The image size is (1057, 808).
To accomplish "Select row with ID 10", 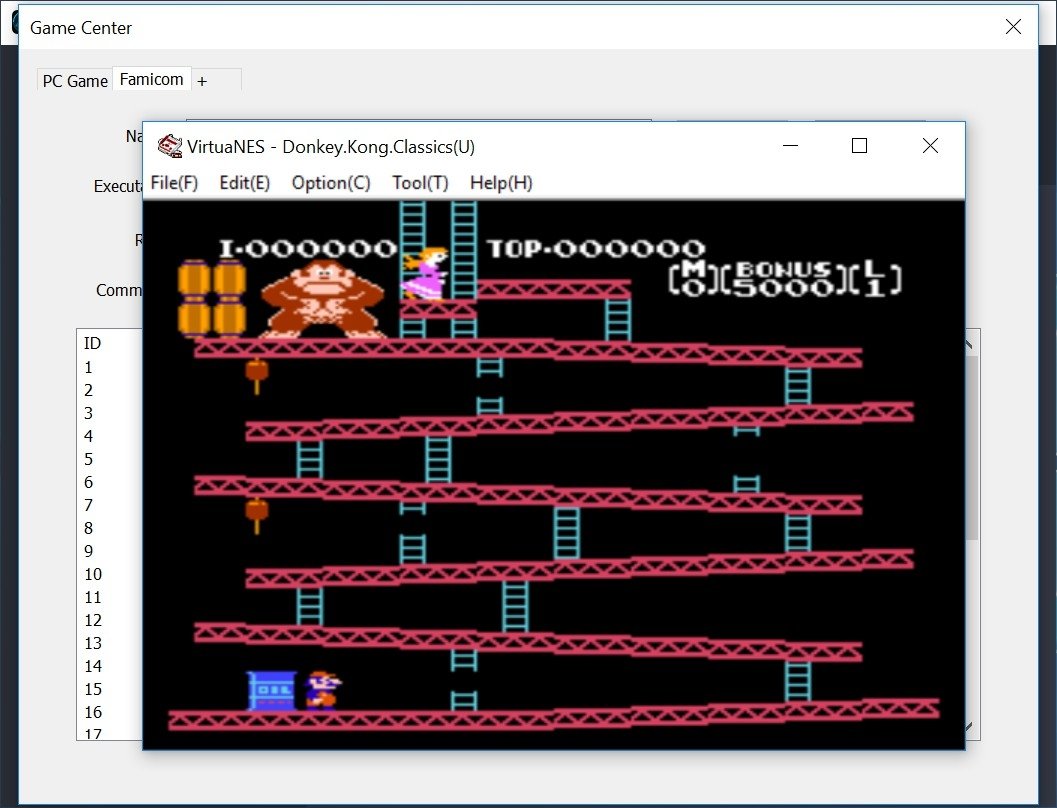I will pyautogui.click(x=93, y=574).
